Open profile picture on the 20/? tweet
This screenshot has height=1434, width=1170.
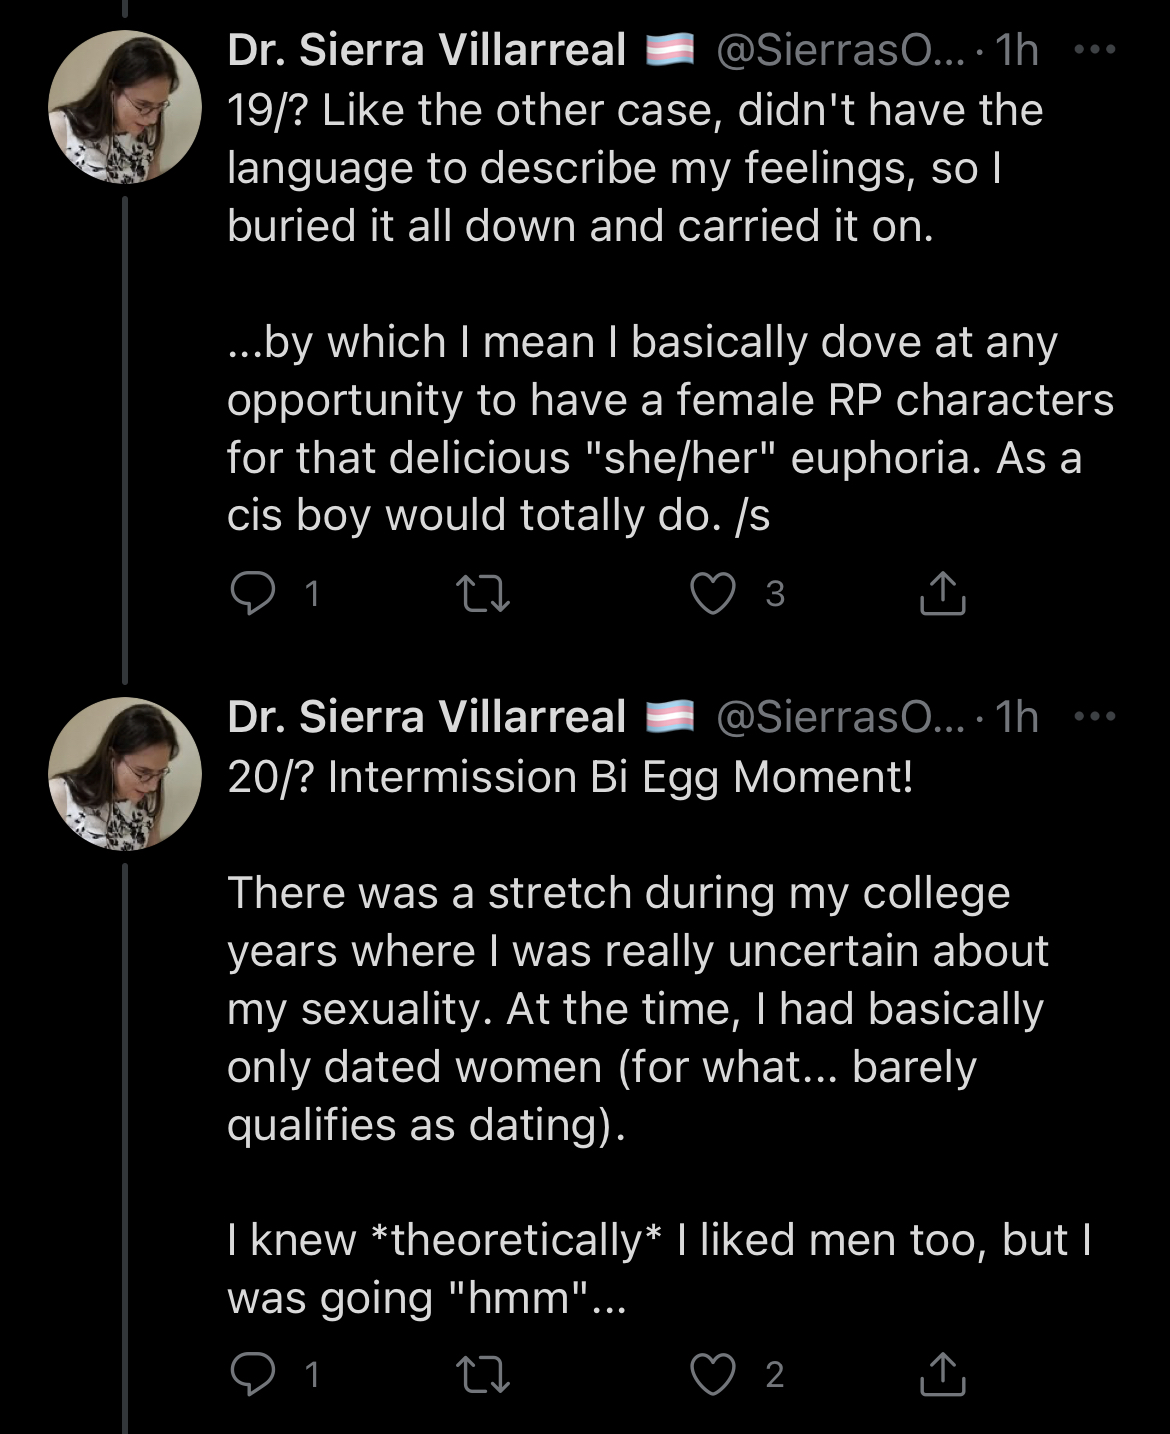pos(125,773)
